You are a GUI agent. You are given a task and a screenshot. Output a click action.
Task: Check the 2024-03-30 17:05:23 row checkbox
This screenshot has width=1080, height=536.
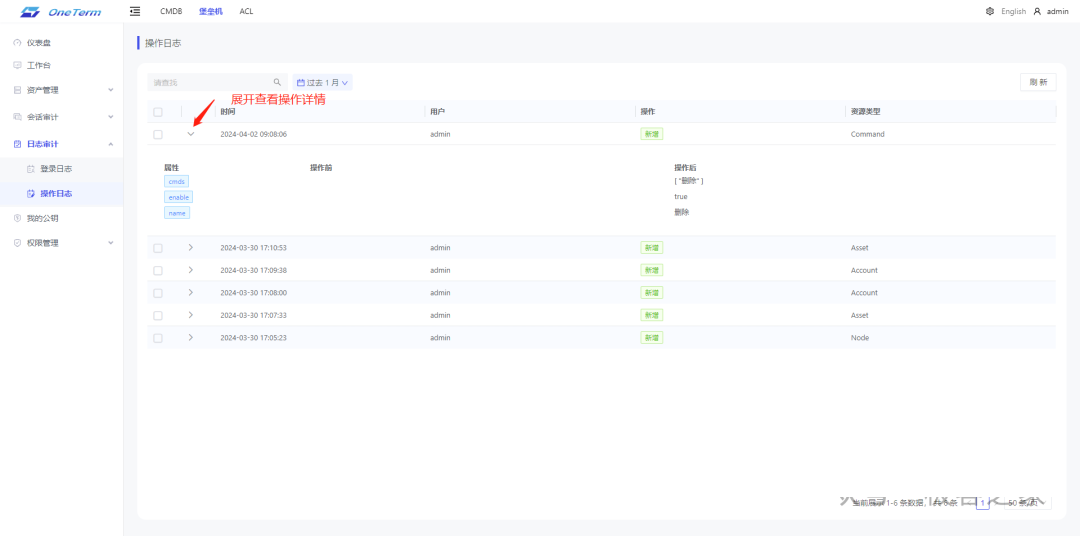tap(158, 338)
